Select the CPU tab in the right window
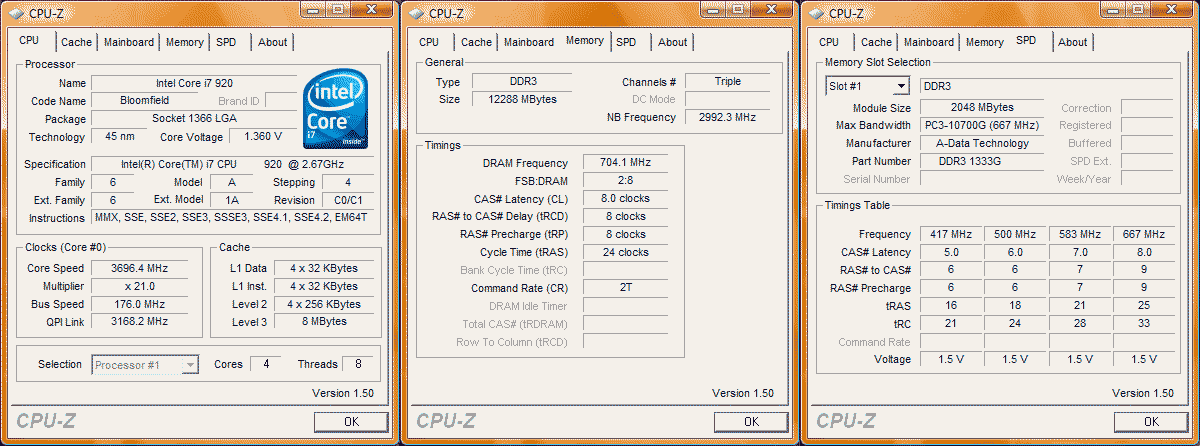This screenshot has height=446, width=1200. pyautogui.click(x=829, y=42)
